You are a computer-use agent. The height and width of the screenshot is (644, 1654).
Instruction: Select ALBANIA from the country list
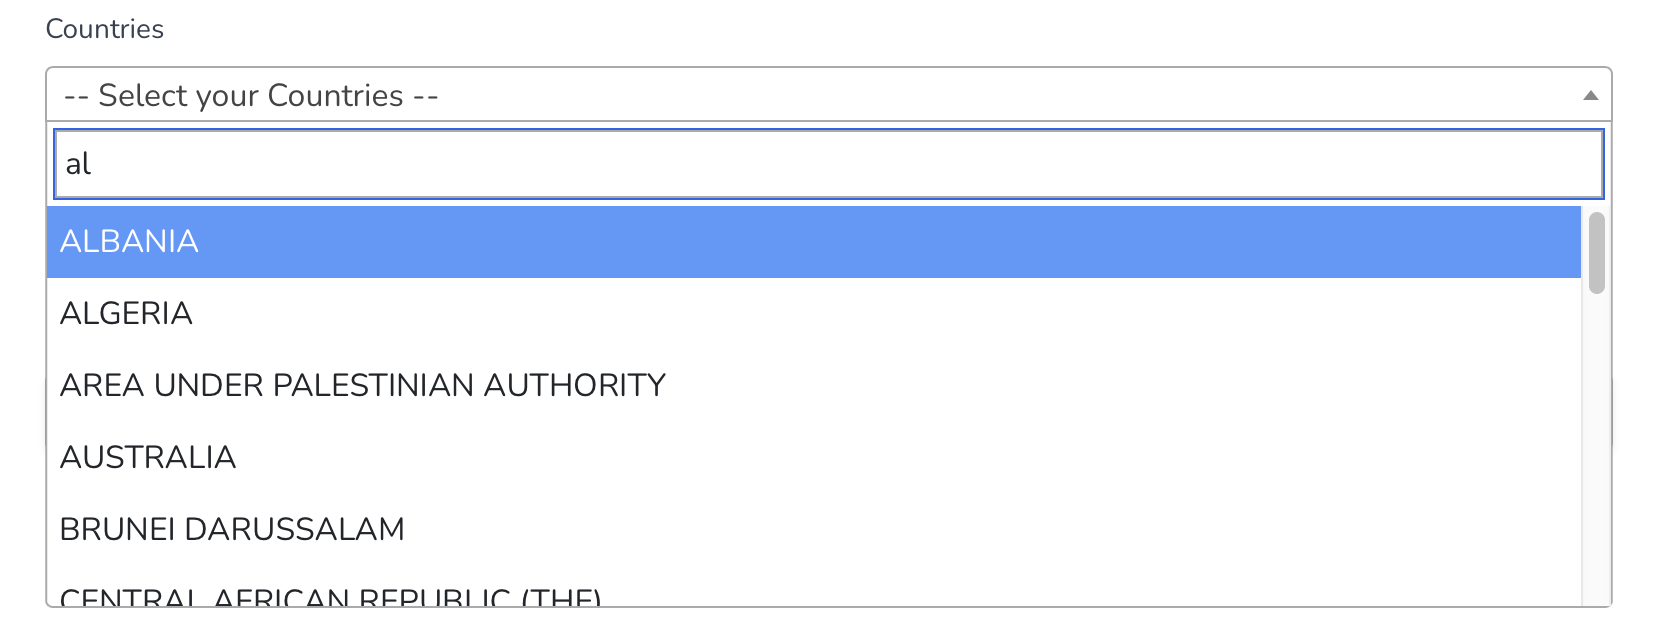130,242
